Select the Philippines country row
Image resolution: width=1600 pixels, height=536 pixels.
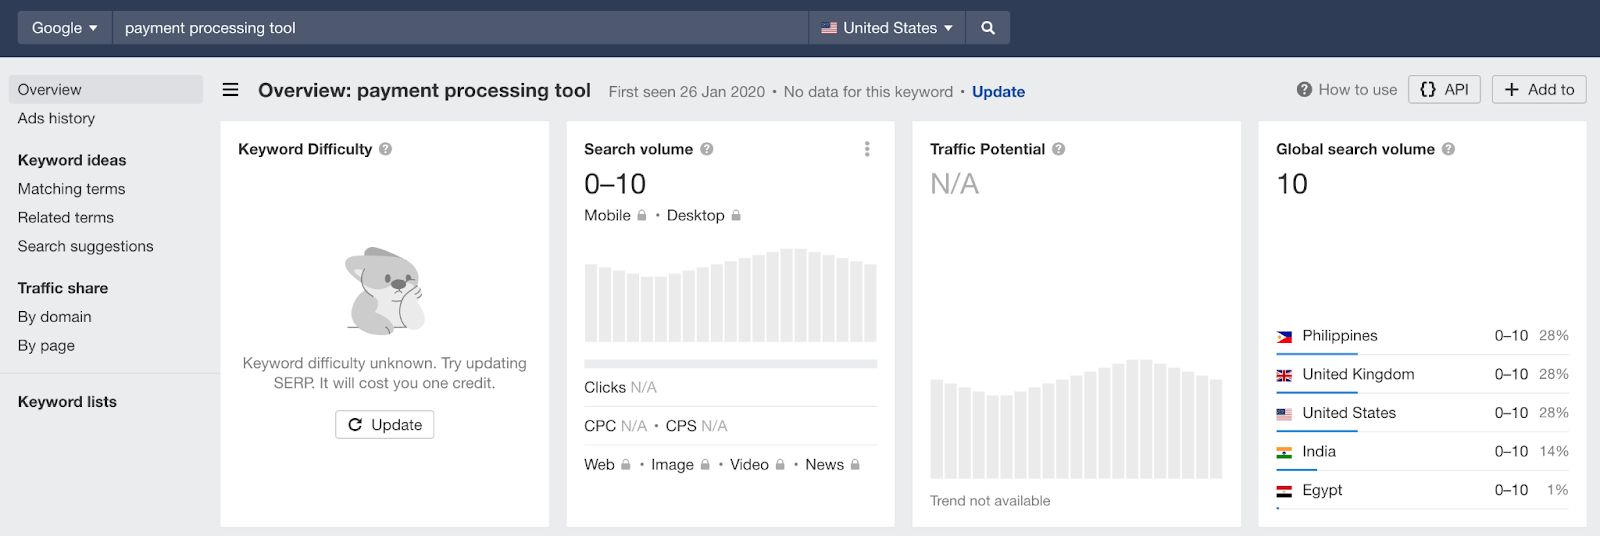[x=1421, y=336]
